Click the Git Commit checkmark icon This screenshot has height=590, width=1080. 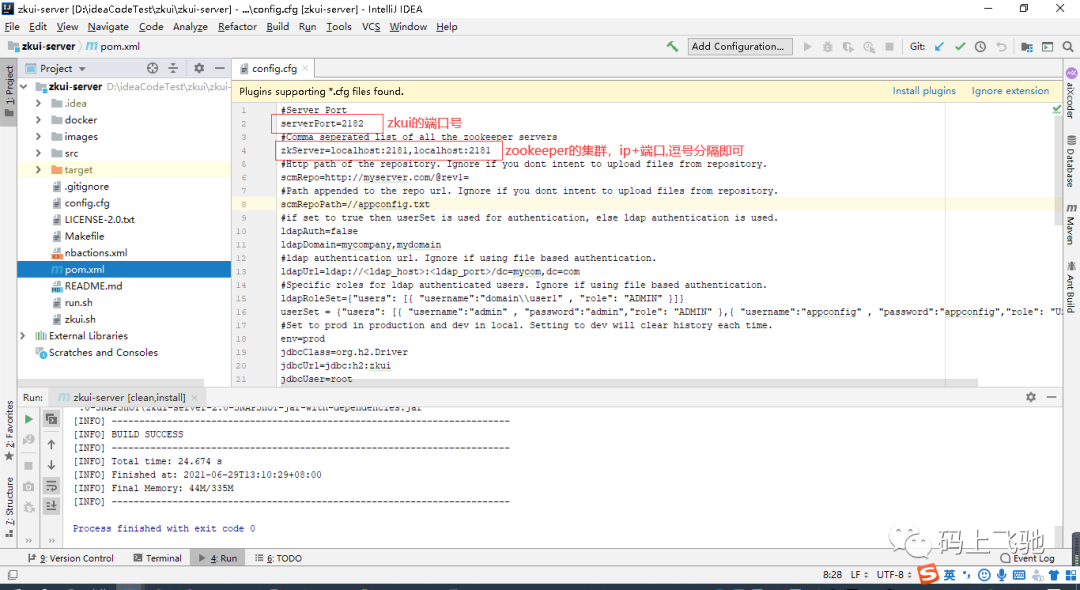(x=960, y=47)
